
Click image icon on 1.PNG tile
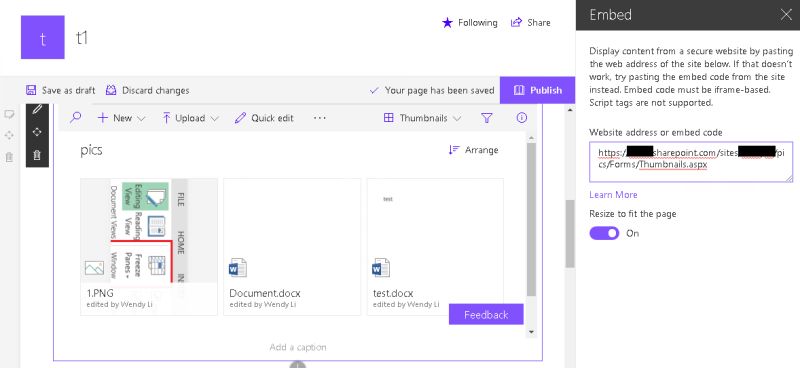click(94, 268)
